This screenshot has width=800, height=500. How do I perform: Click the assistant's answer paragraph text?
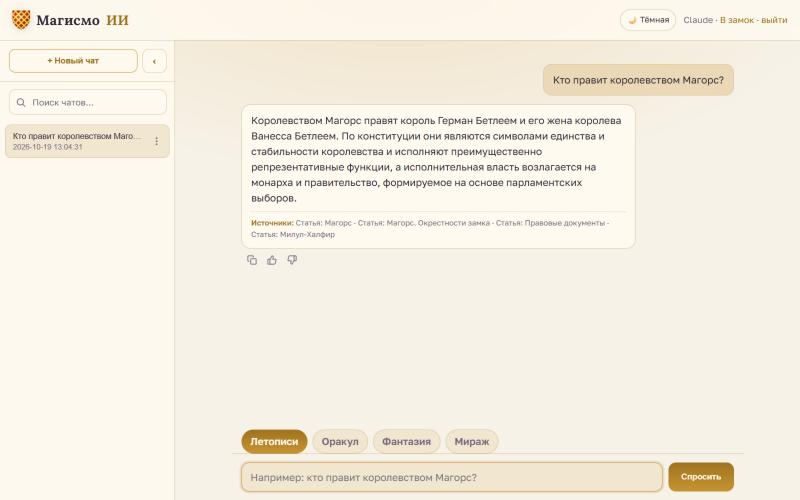click(x=436, y=159)
